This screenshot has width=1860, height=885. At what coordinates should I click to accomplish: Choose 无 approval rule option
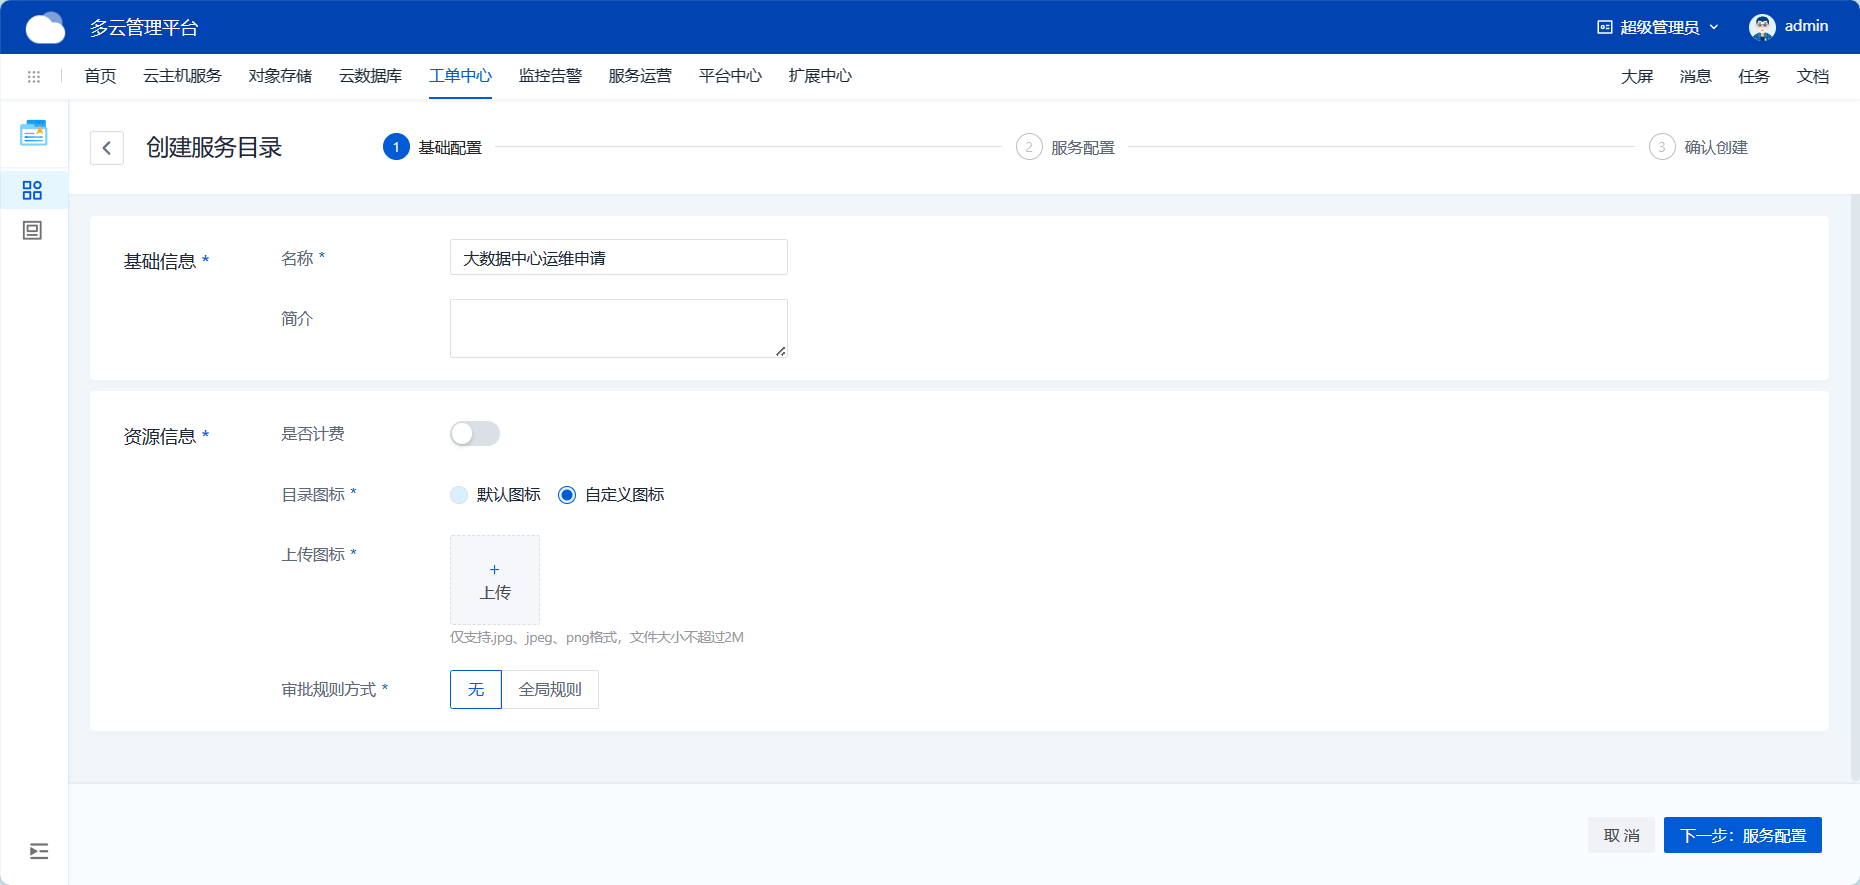pyautogui.click(x=476, y=690)
